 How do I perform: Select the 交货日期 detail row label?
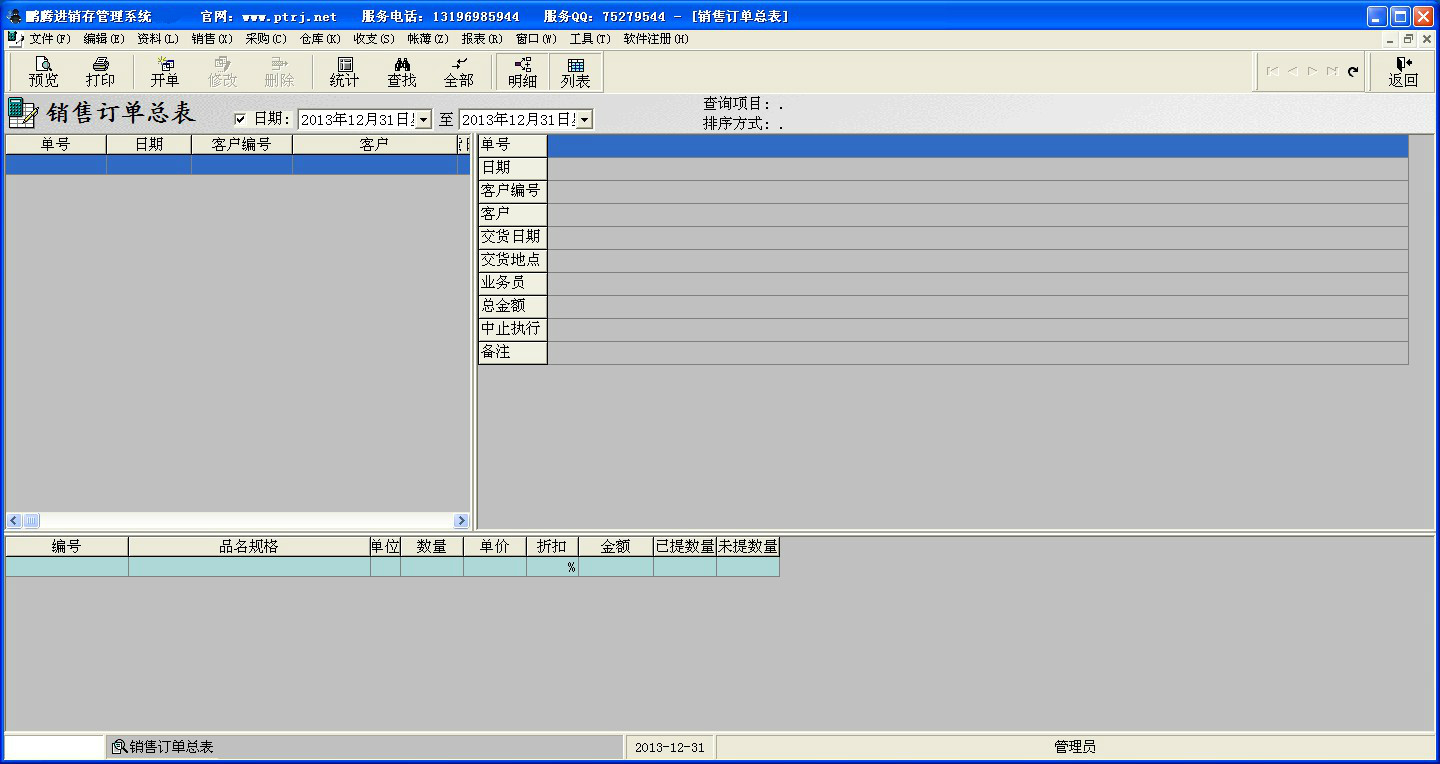click(512, 237)
